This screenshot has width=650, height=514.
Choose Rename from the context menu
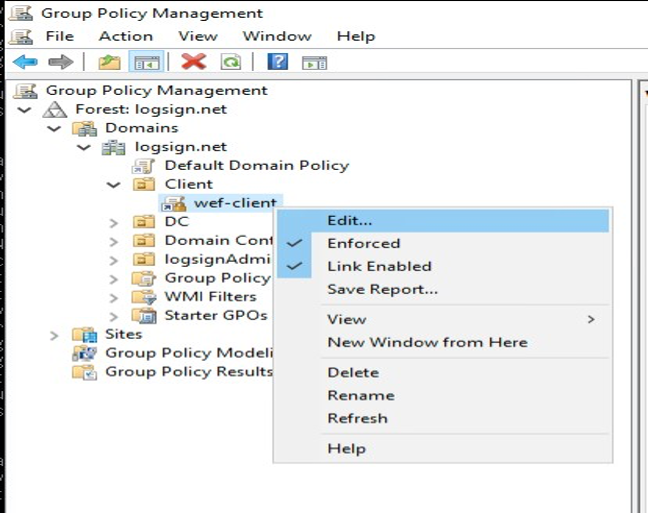[443, 395]
